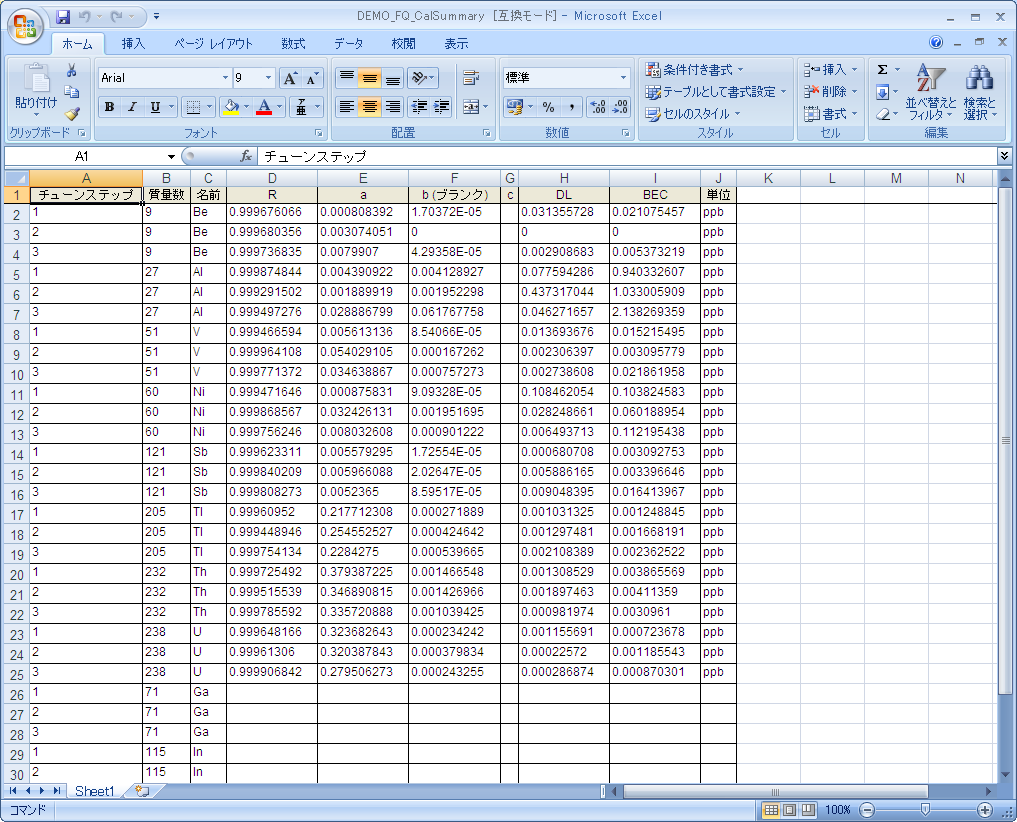Open the borders dropdown arrow
Image resolution: width=1017 pixels, height=822 pixels.
click(x=209, y=106)
